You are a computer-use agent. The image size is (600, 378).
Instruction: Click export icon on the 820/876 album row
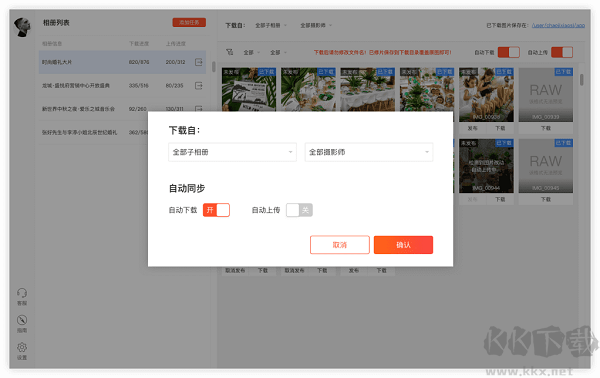point(199,62)
